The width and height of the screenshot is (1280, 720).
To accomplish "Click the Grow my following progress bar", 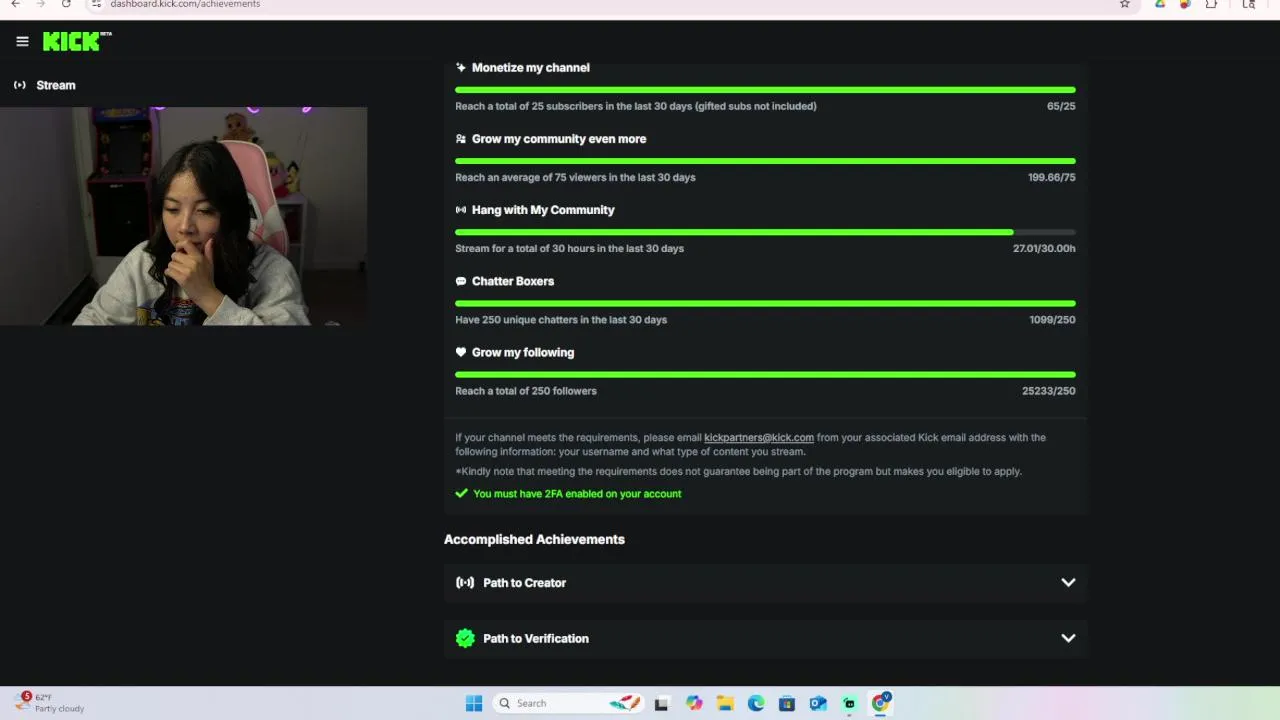I will point(765,375).
